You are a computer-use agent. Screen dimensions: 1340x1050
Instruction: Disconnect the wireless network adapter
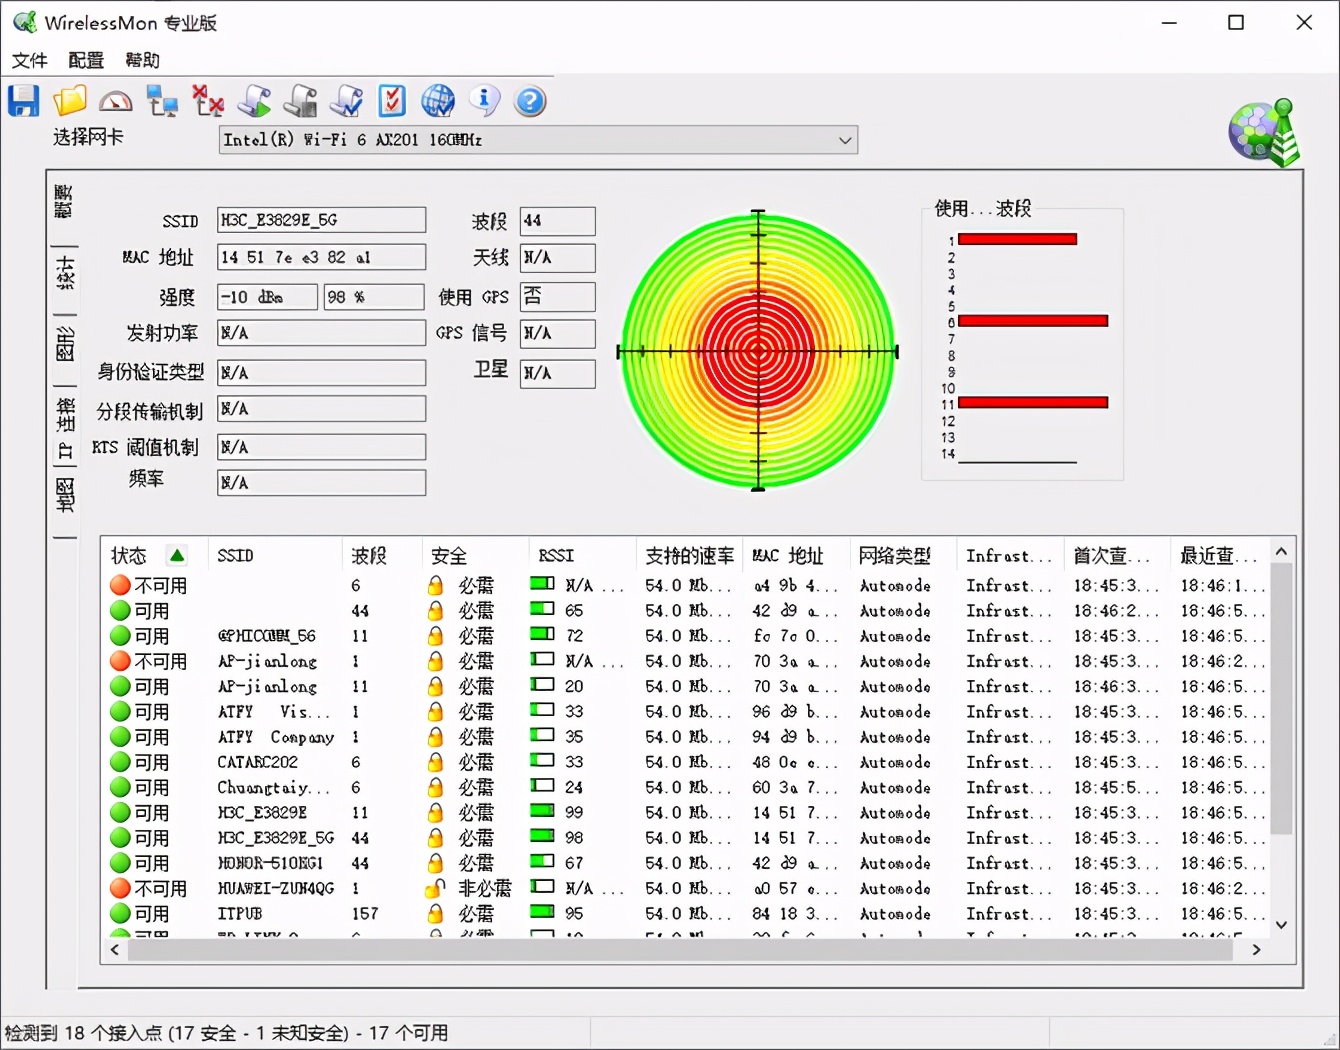click(207, 100)
